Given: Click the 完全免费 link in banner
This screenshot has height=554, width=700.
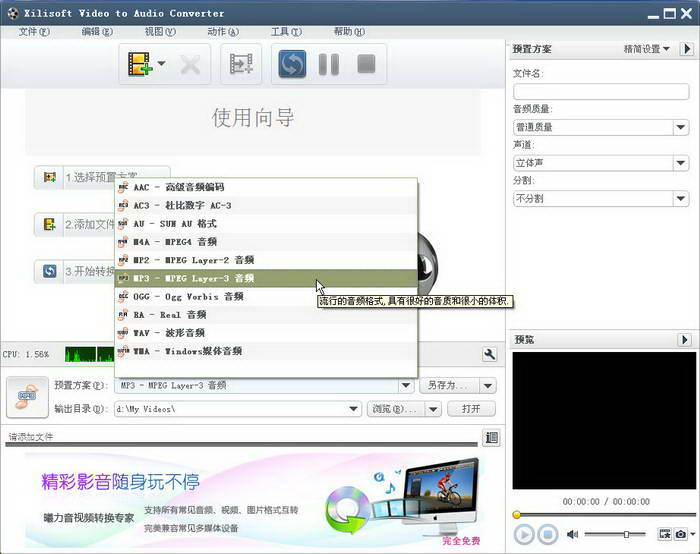Looking at the screenshot, I should coord(461,541).
